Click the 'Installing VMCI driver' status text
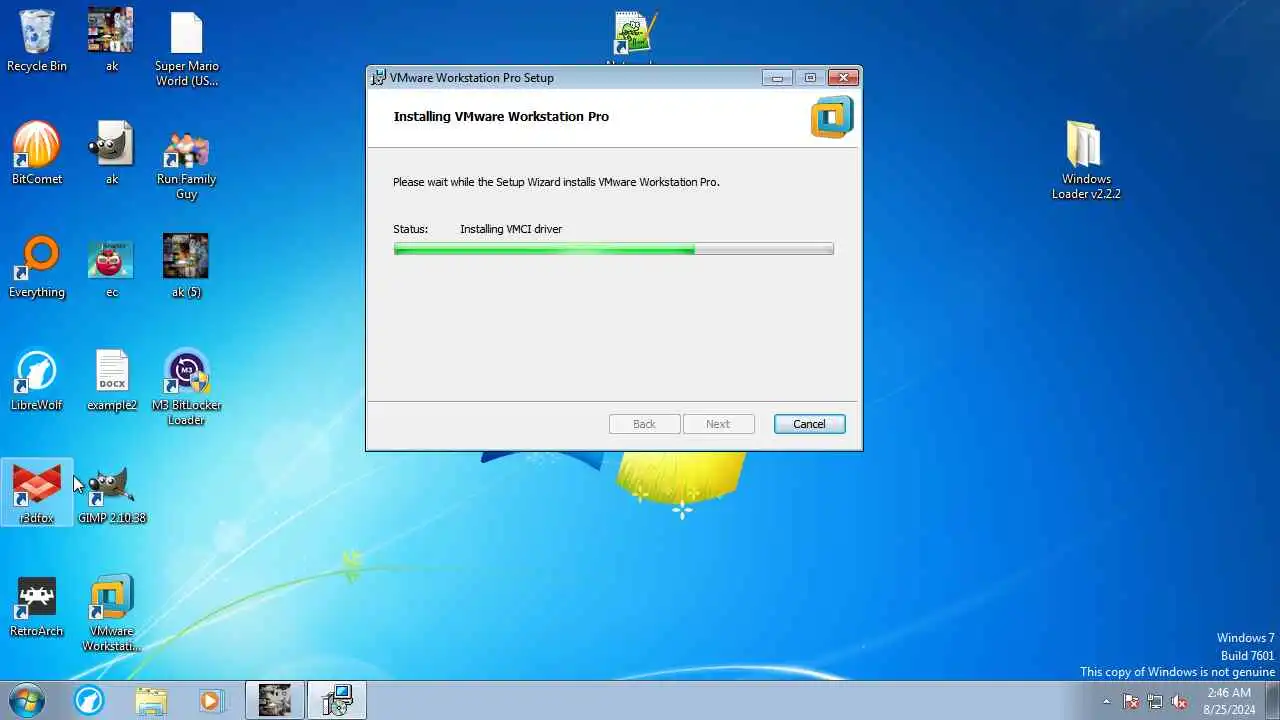 point(511,229)
